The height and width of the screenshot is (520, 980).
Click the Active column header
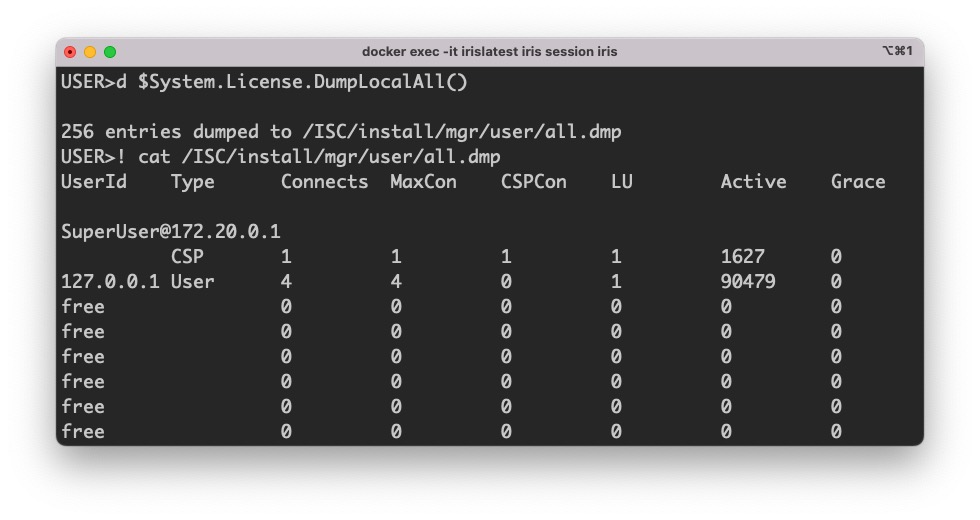click(753, 182)
